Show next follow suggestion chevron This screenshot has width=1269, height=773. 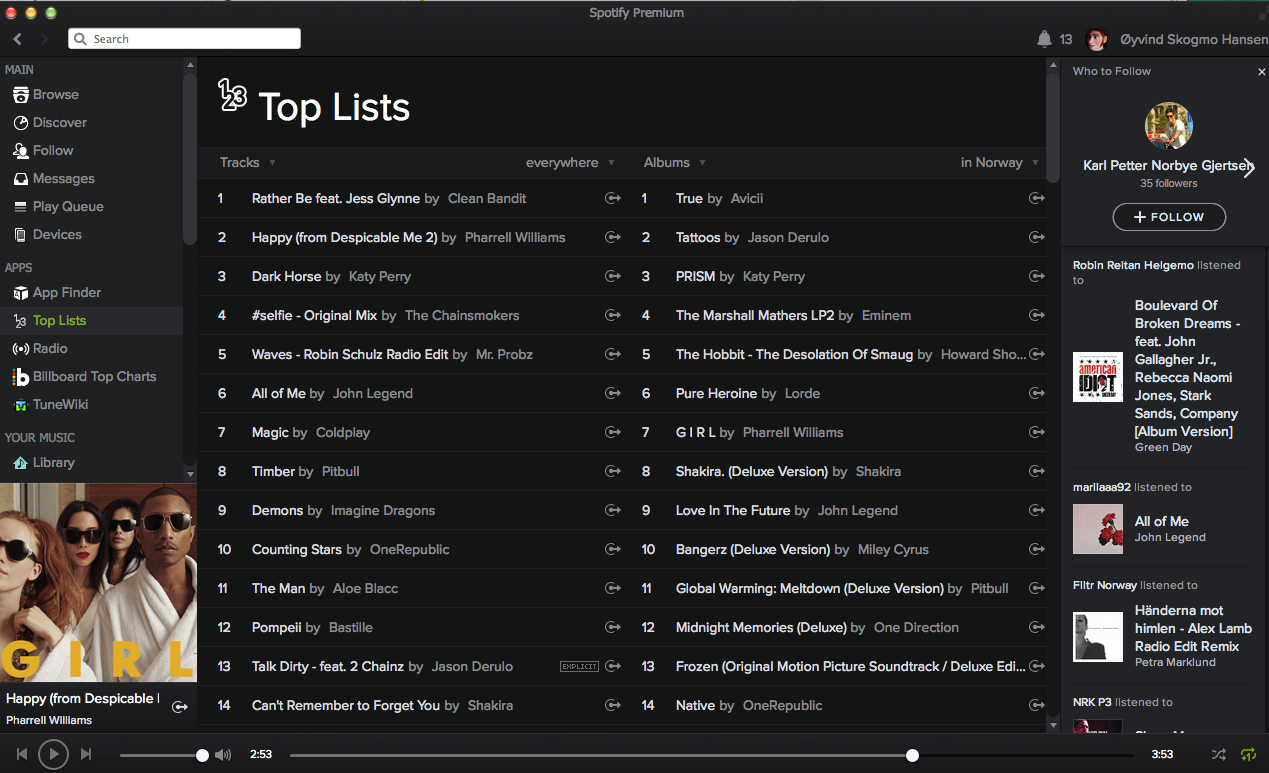(x=1249, y=168)
